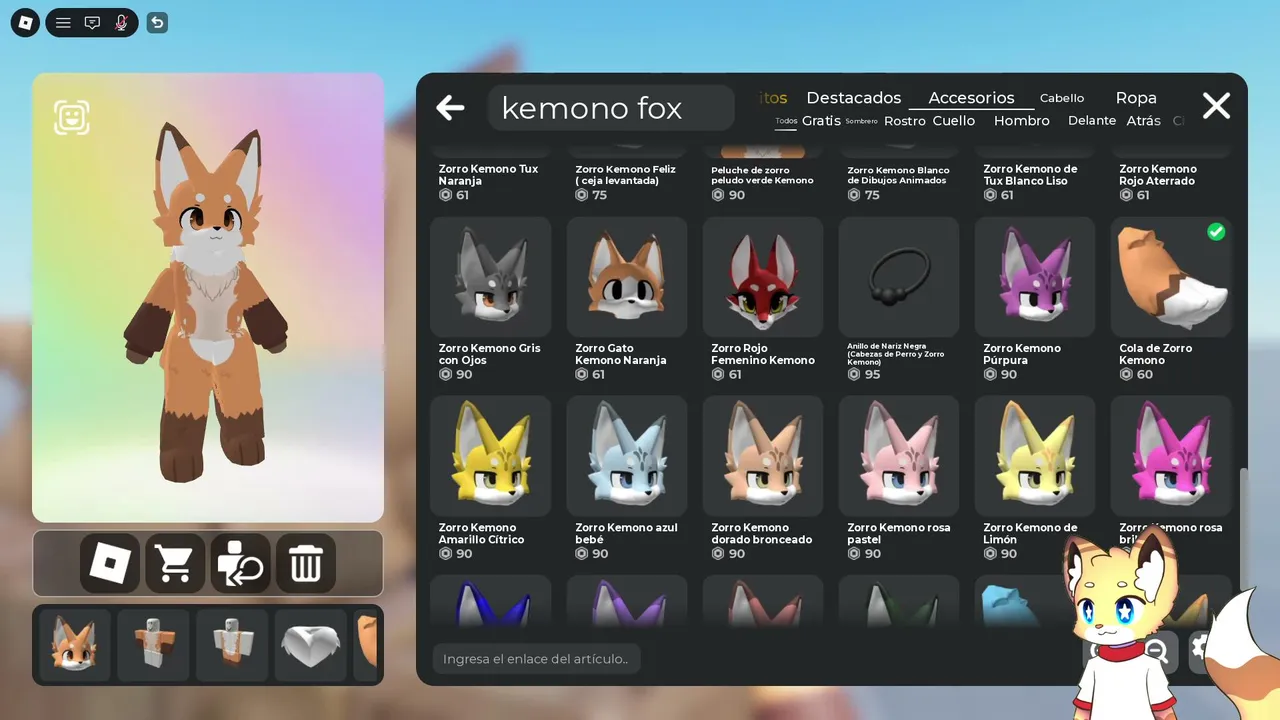Toggle face tracking icon on avatar preview
This screenshot has width=1280, height=720.
pyautogui.click(x=72, y=117)
